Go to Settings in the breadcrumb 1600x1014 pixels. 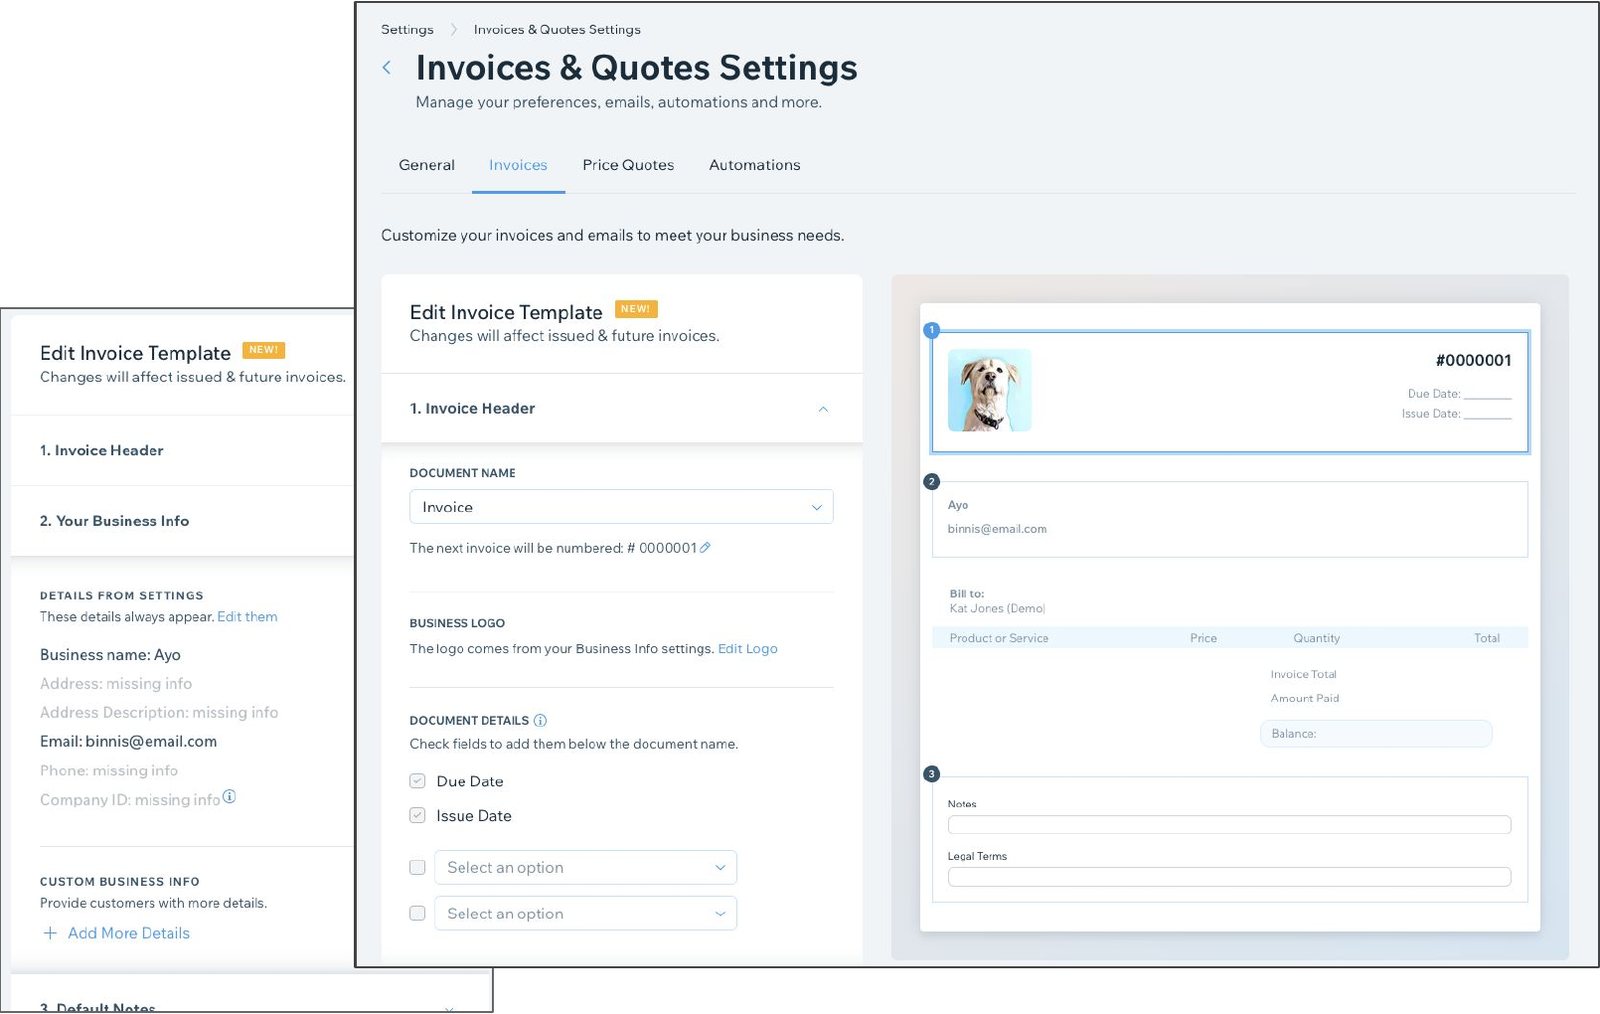coord(407,30)
